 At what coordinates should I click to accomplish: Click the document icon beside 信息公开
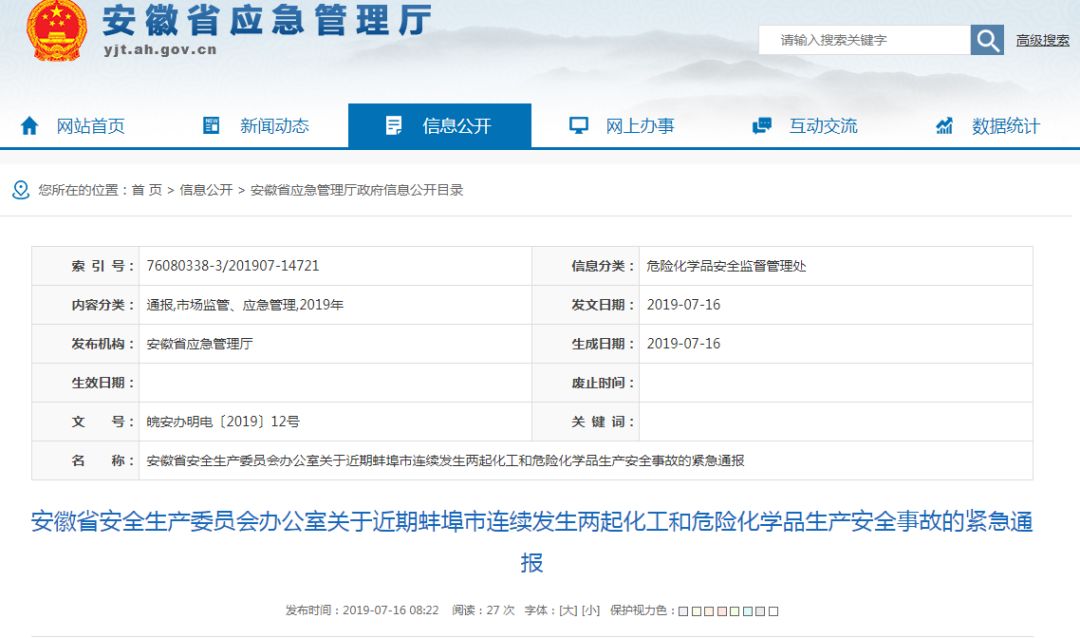pyautogui.click(x=393, y=125)
